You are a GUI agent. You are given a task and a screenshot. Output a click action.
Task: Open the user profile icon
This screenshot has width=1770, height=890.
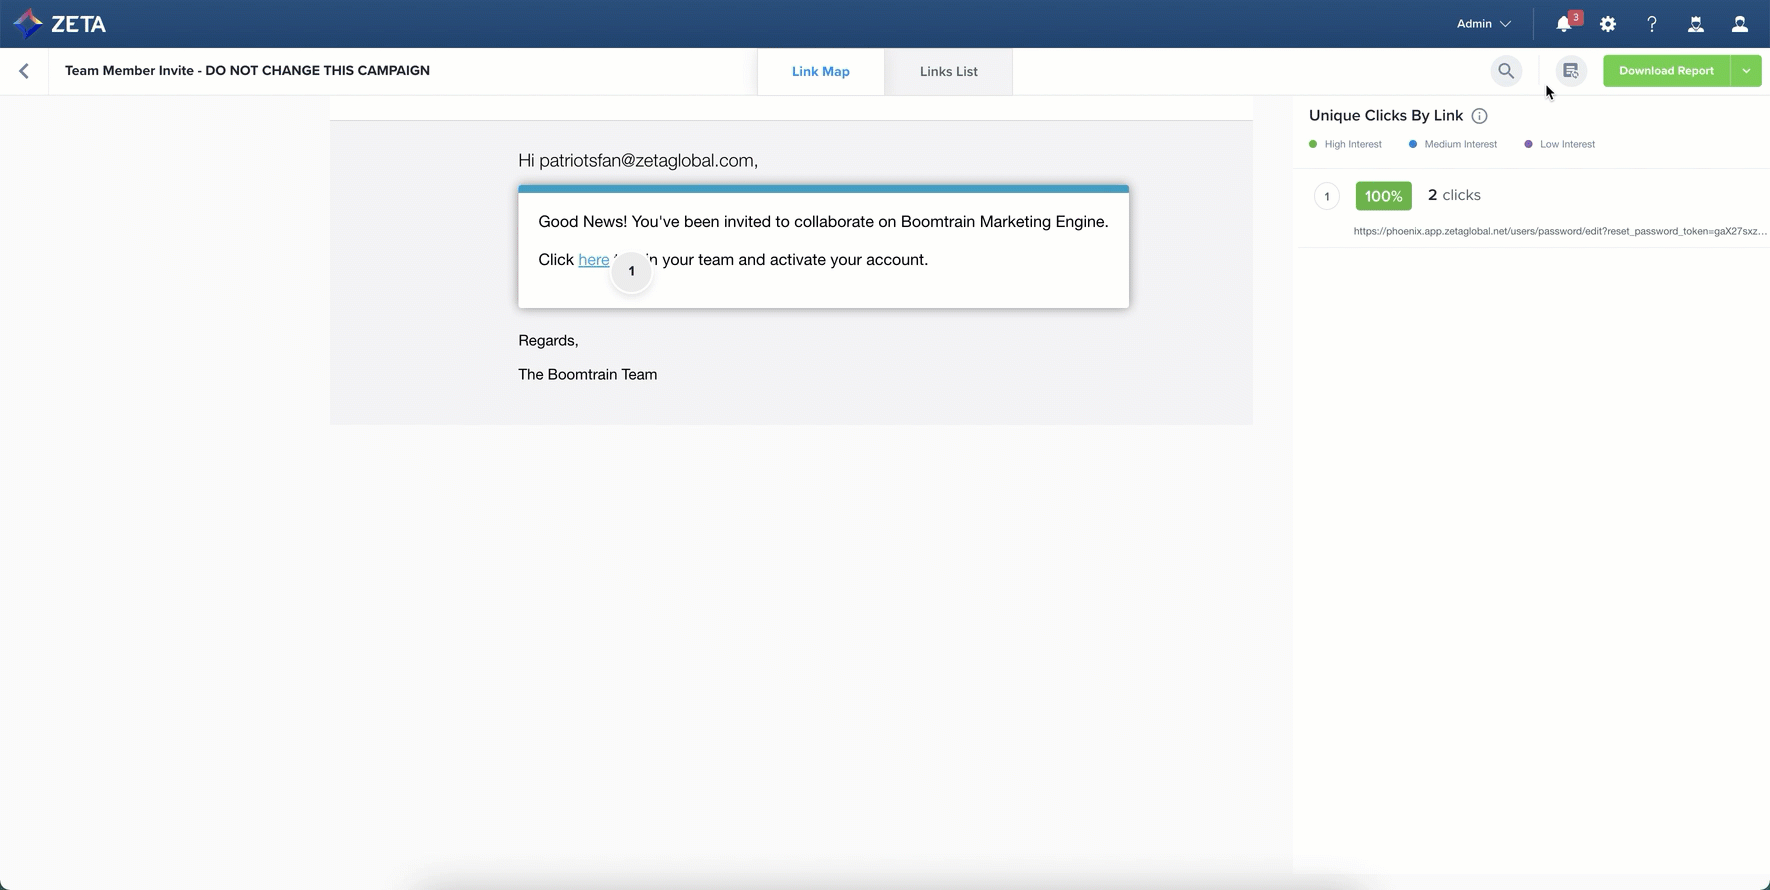click(1740, 24)
